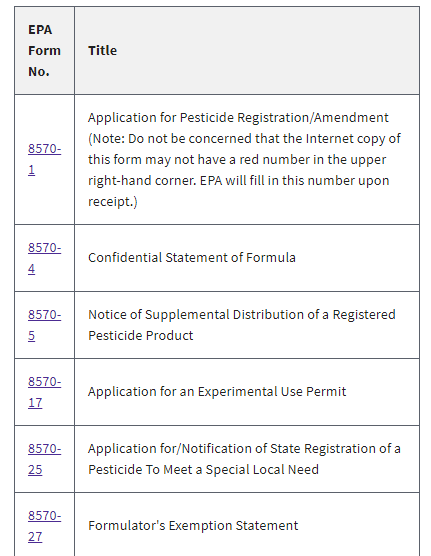
Task: Select 'Application for an Experimental Use Permit' title
Action: pyautogui.click(x=217, y=391)
